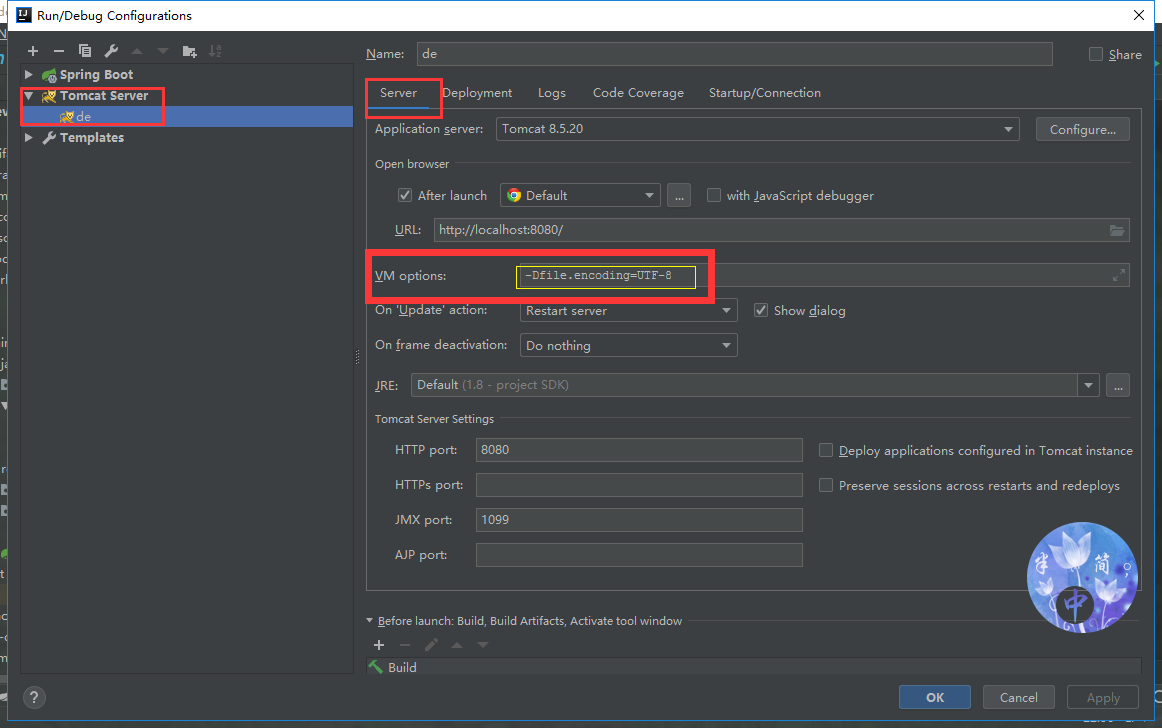Screen dimensions: 1162x728
Task: Open browser selection ellipsis button
Action: (x=679, y=196)
